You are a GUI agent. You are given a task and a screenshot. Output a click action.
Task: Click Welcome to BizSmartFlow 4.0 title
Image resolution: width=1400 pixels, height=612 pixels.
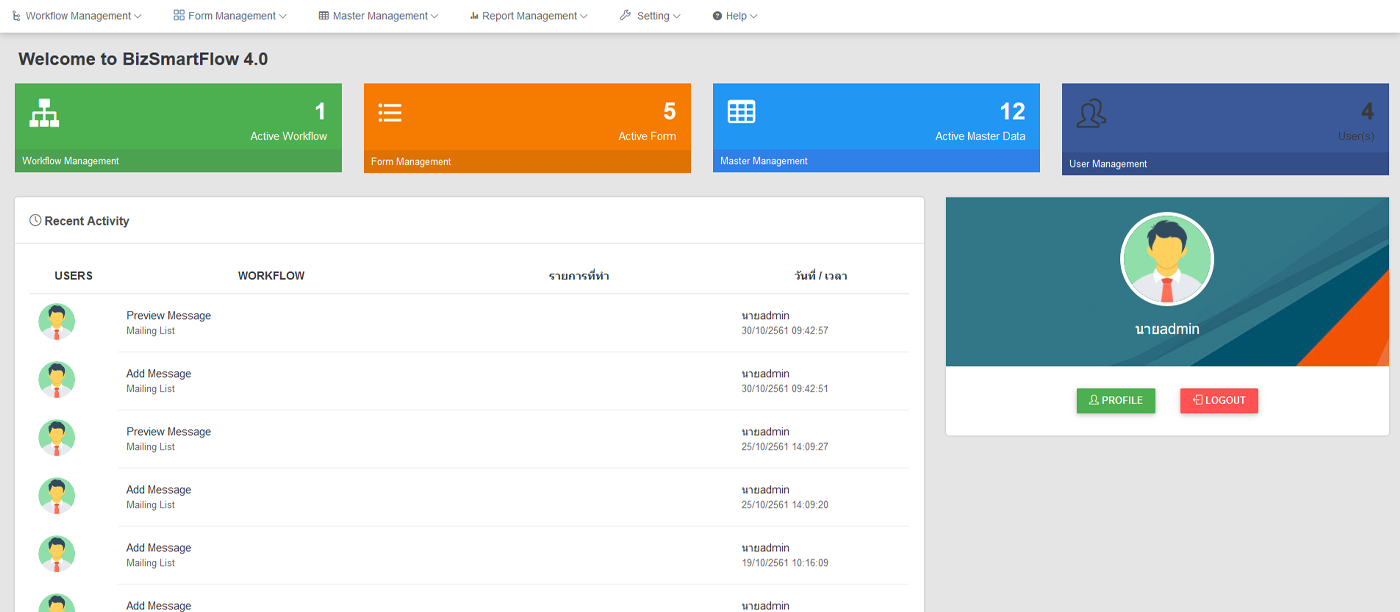click(143, 59)
